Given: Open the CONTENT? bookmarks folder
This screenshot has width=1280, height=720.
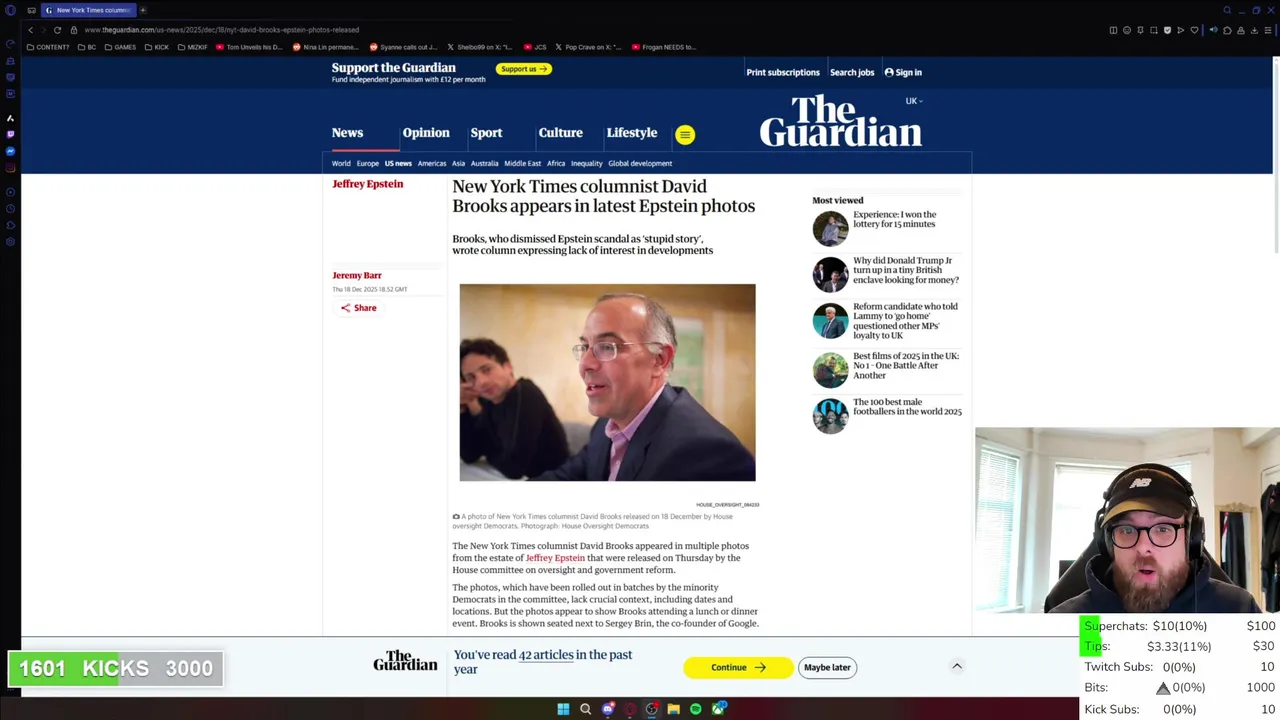Looking at the screenshot, I should pos(48,47).
